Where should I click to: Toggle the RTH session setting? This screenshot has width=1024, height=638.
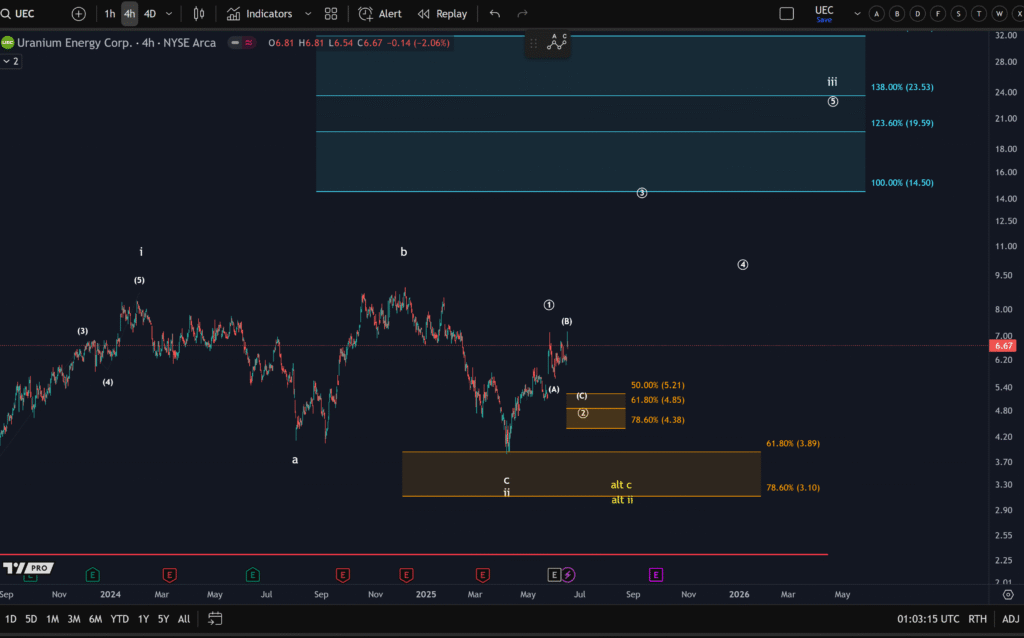point(977,619)
